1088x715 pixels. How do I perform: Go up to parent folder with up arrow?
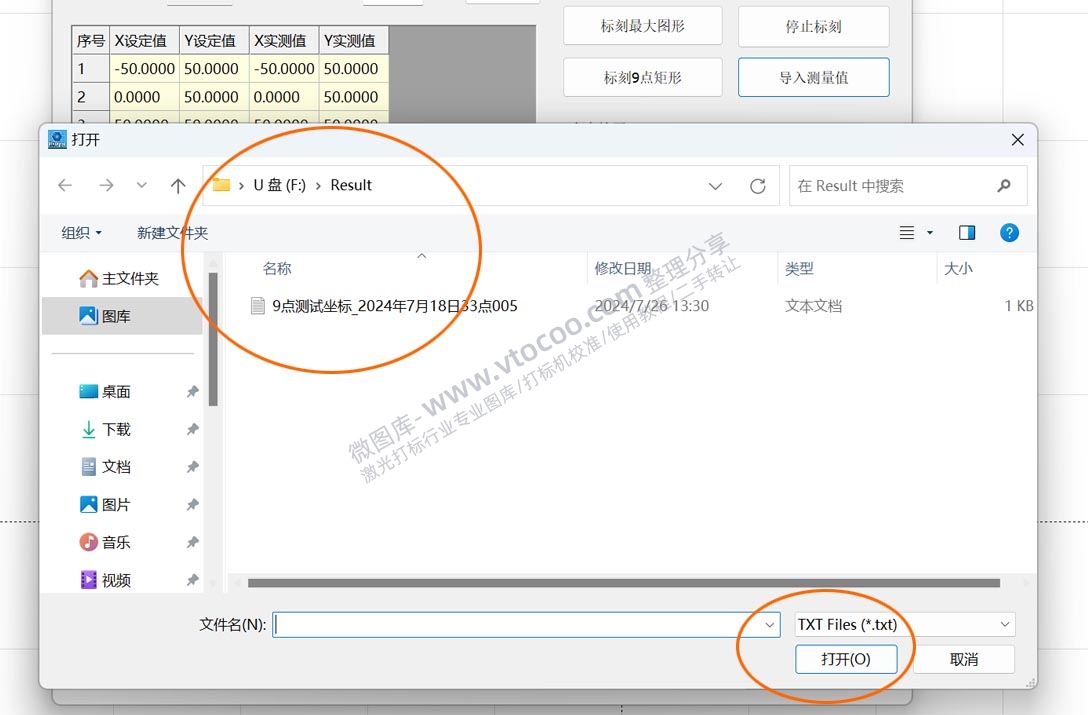[177, 185]
